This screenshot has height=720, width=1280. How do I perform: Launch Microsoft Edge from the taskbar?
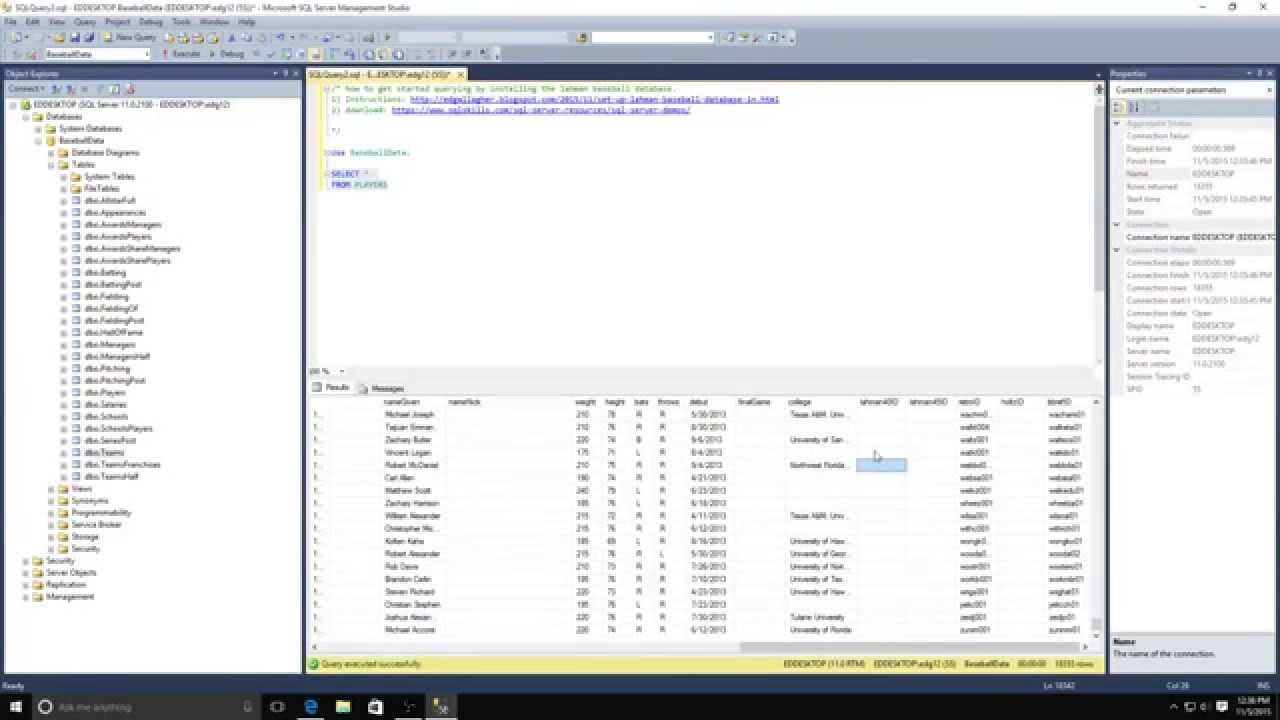(311, 707)
